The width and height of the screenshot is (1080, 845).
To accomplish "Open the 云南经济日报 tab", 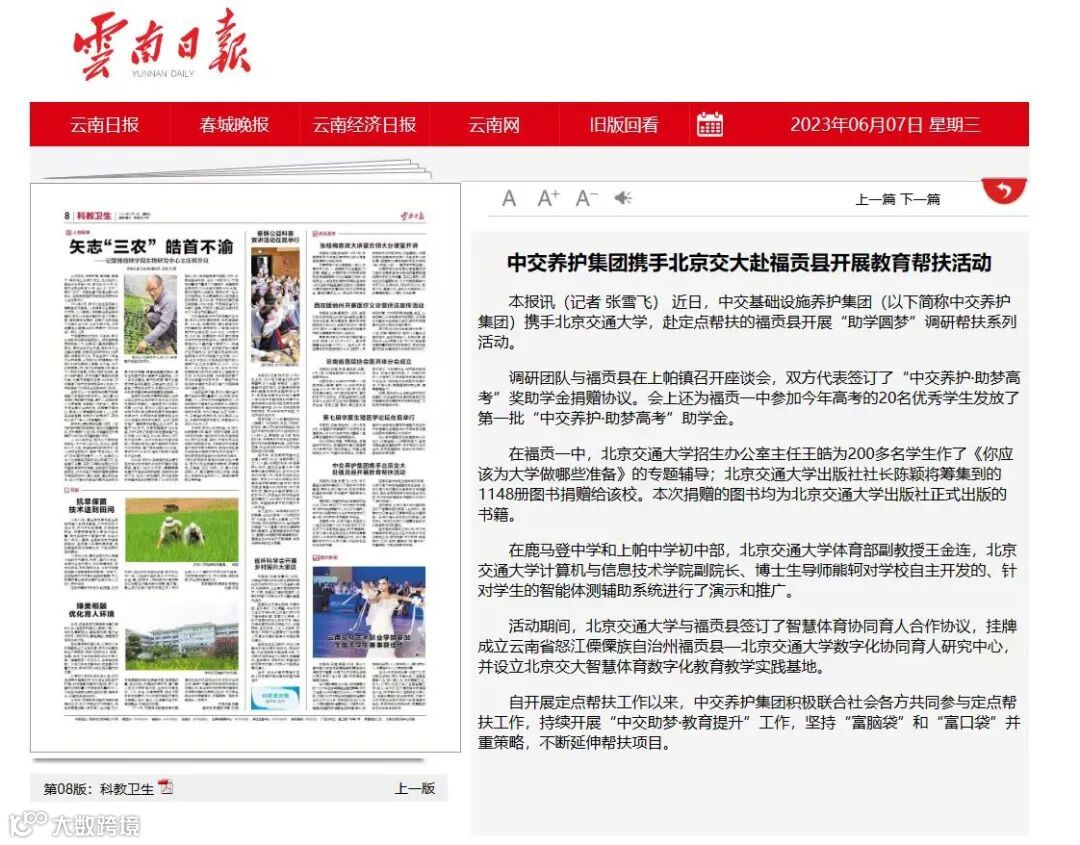I will [x=364, y=125].
